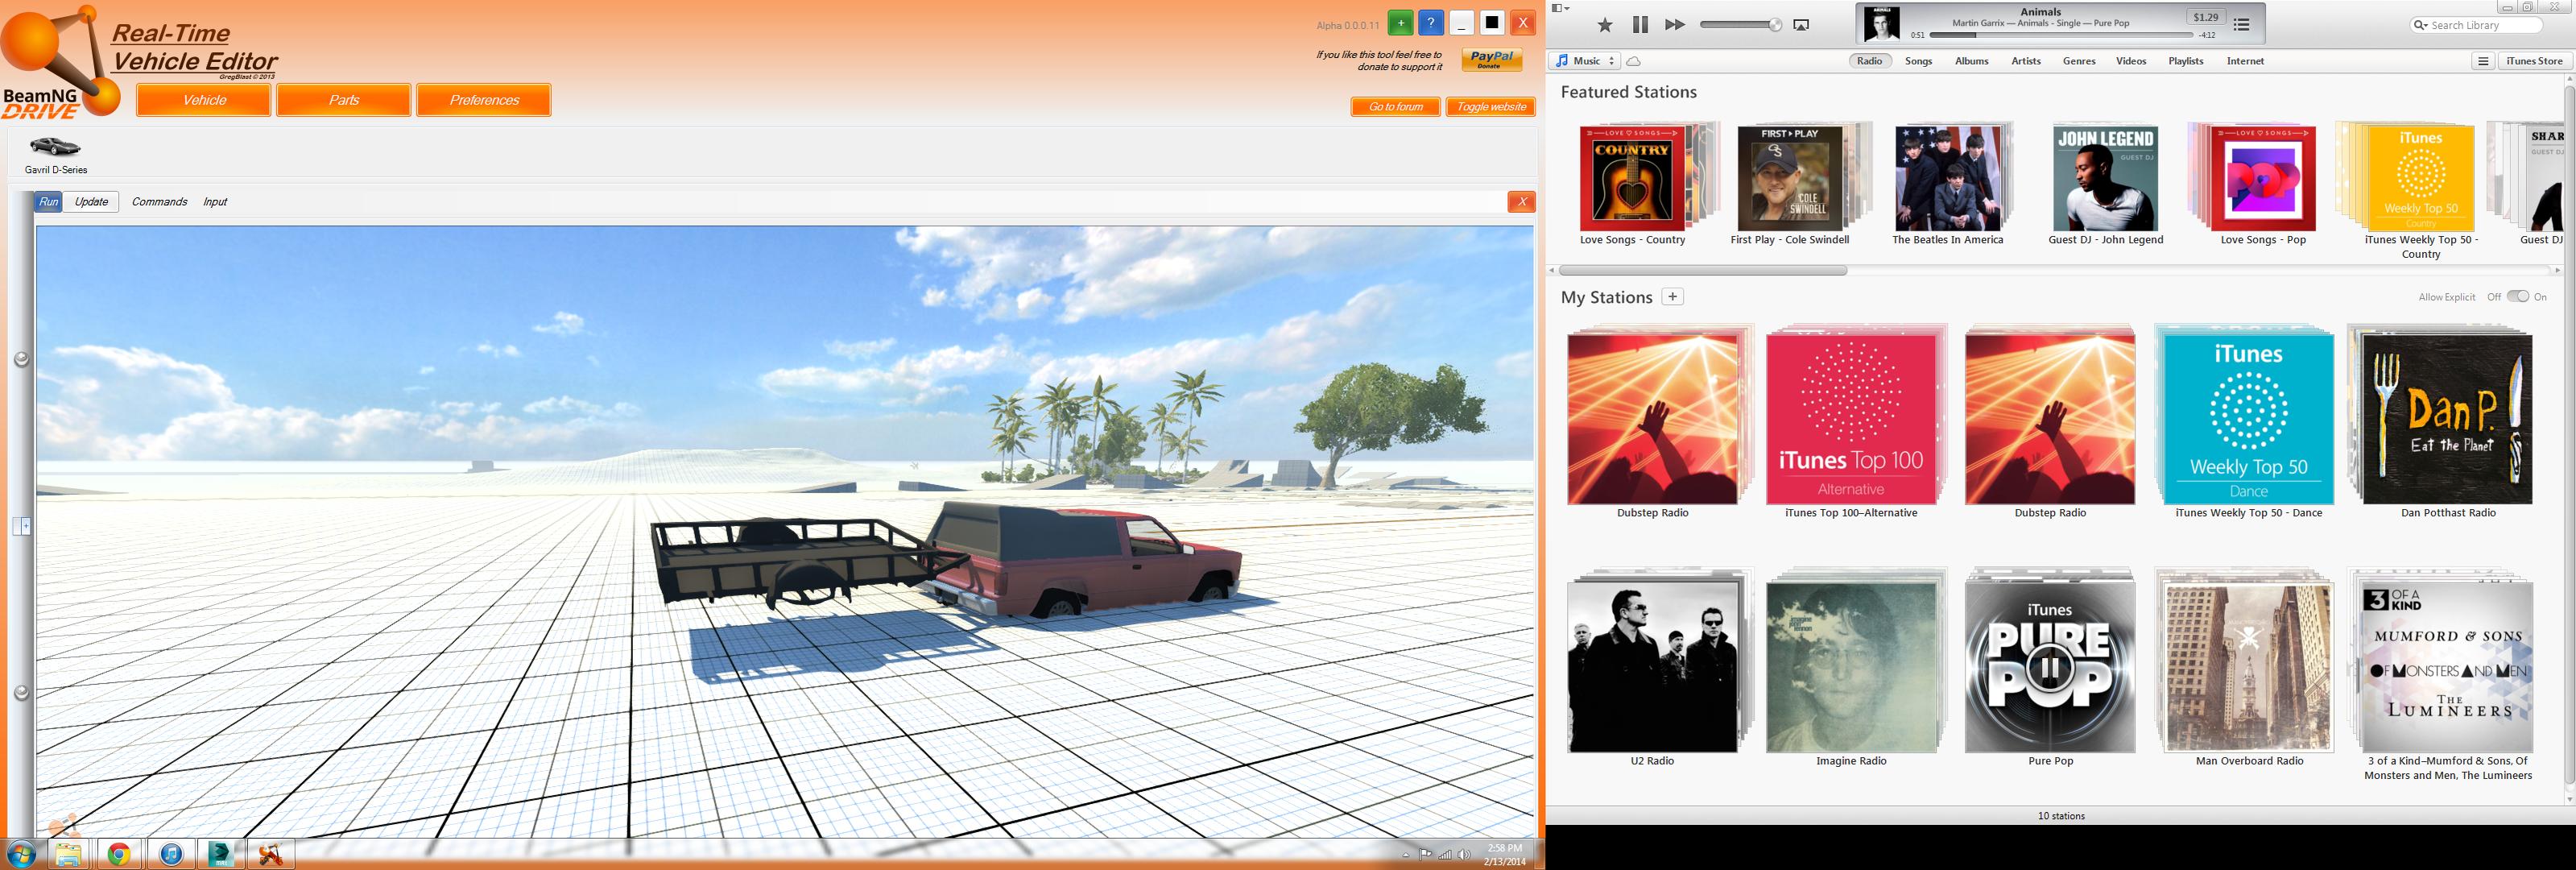This screenshot has height=870, width=2576.
Task: Open the search magnifier dropdown in Search Library
Action: click(x=2421, y=25)
